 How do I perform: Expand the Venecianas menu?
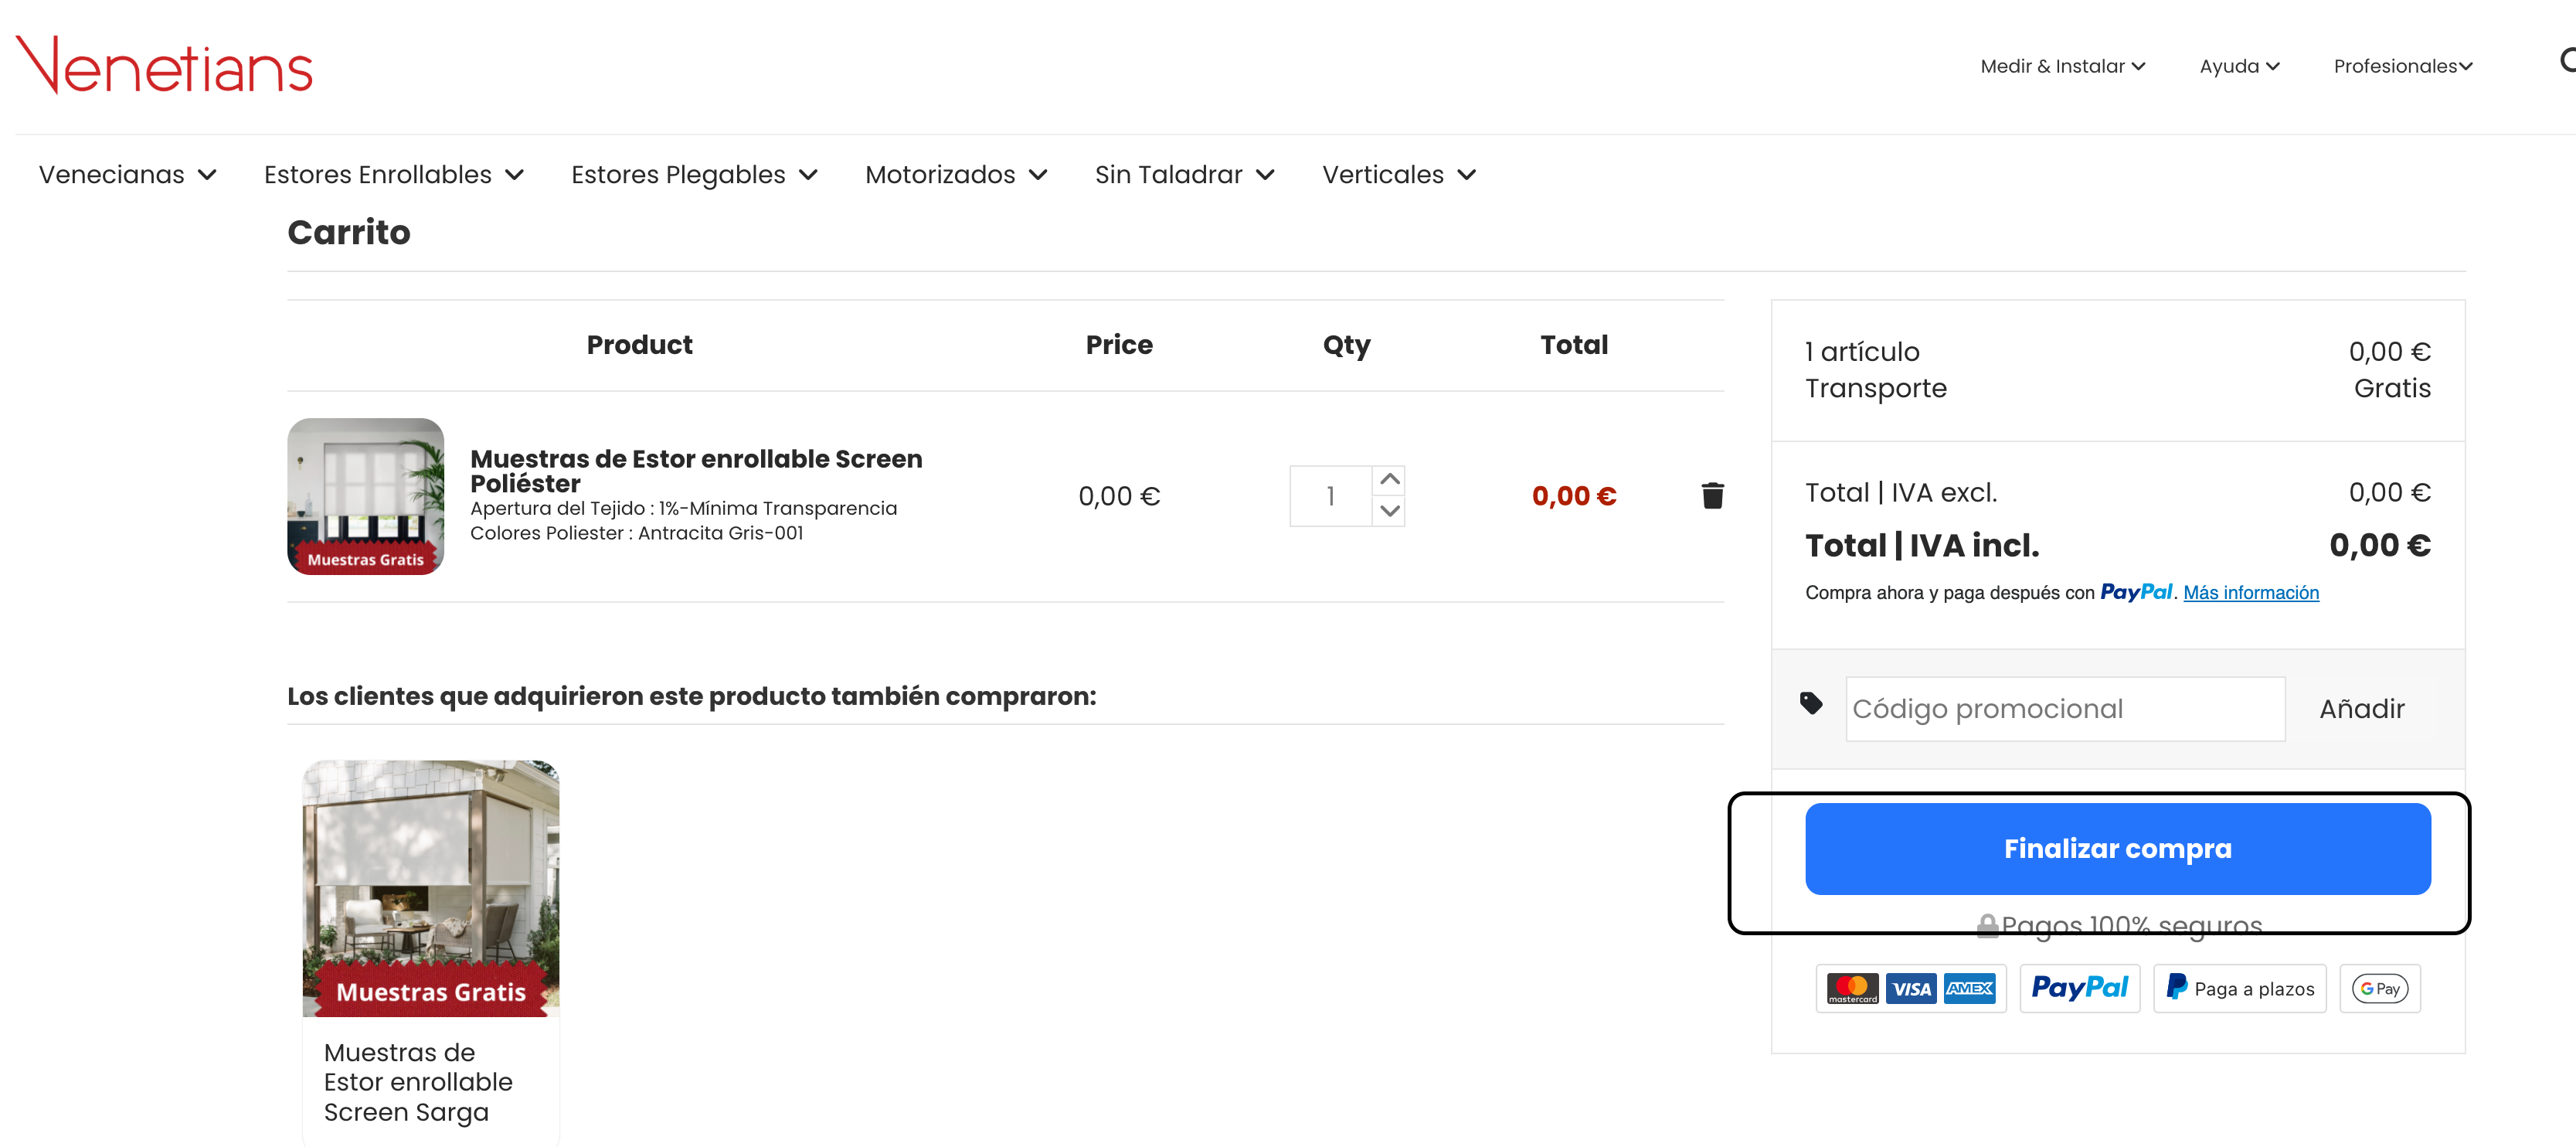128,175
